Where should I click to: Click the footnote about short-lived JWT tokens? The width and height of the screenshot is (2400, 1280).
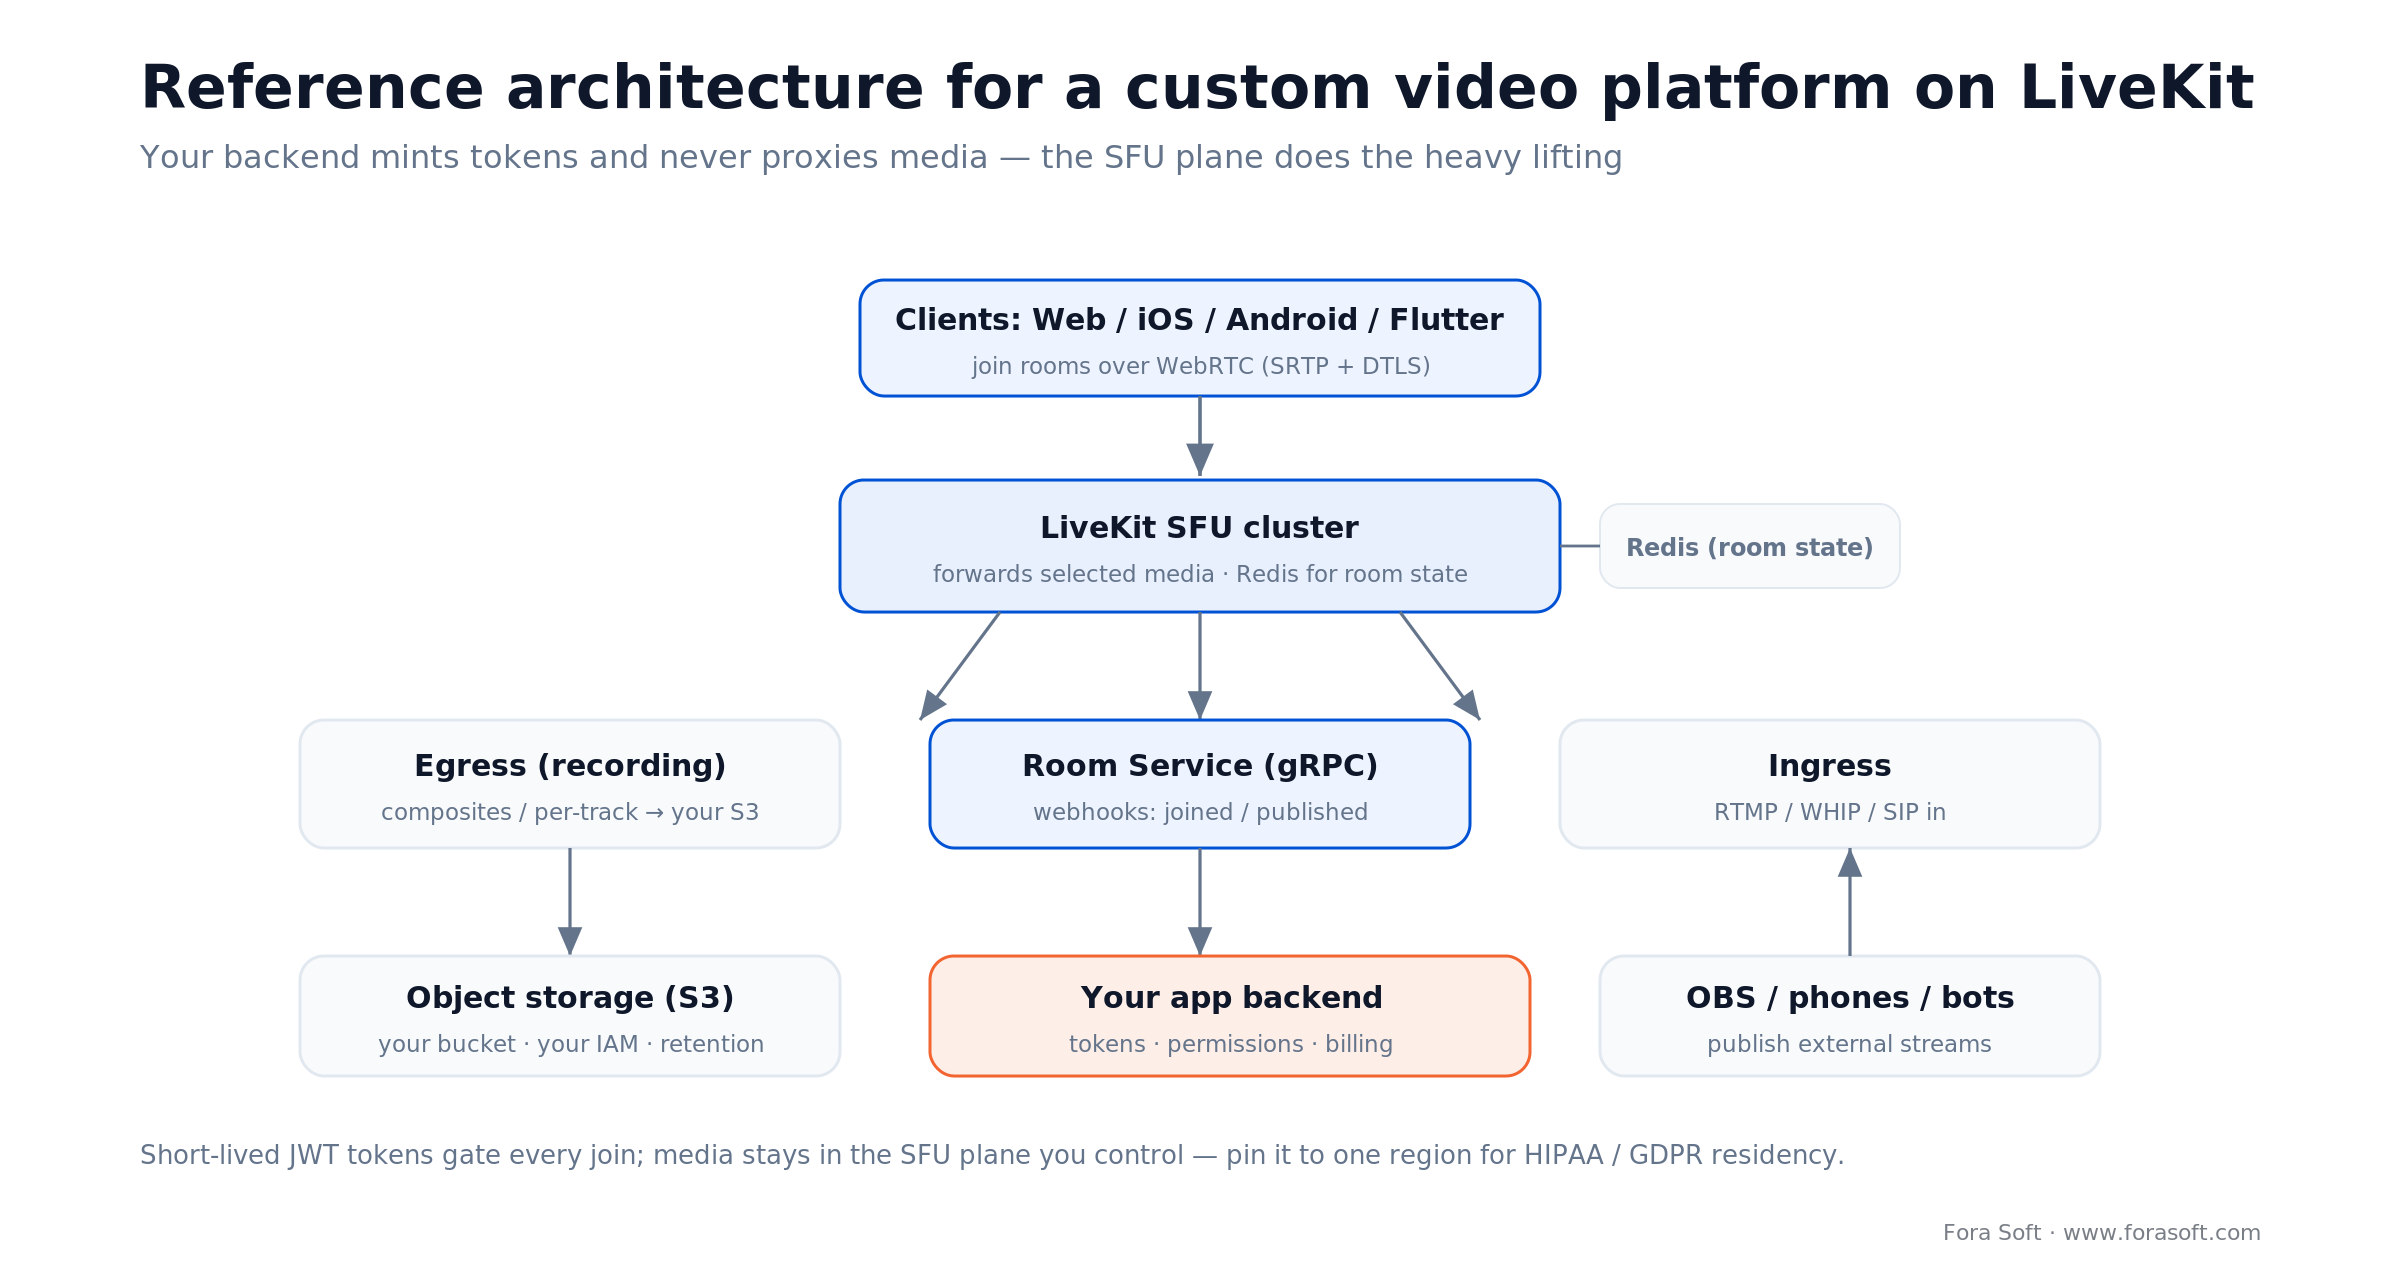[992, 1156]
